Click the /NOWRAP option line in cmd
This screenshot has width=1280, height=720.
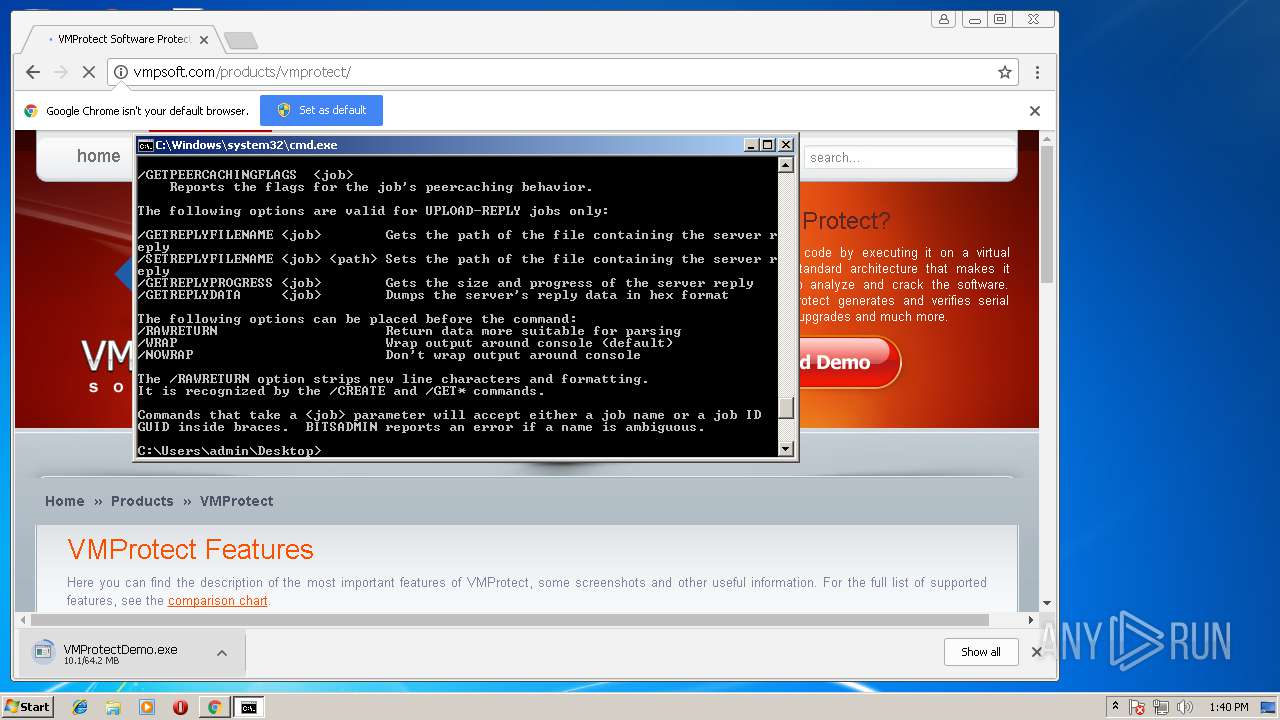click(389, 355)
